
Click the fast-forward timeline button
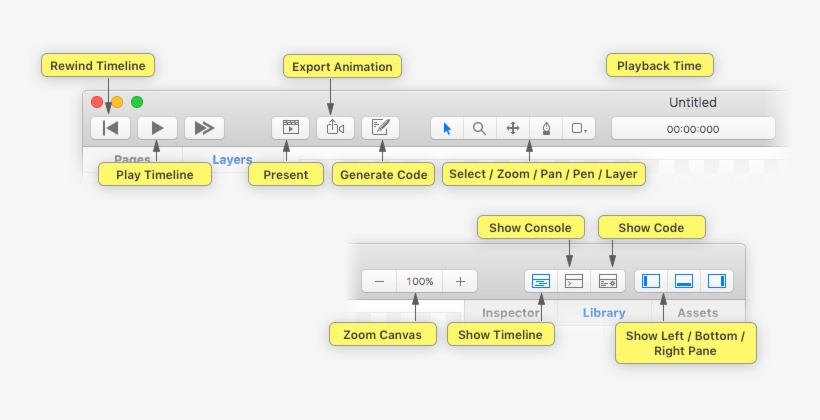[x=204, y=128]
